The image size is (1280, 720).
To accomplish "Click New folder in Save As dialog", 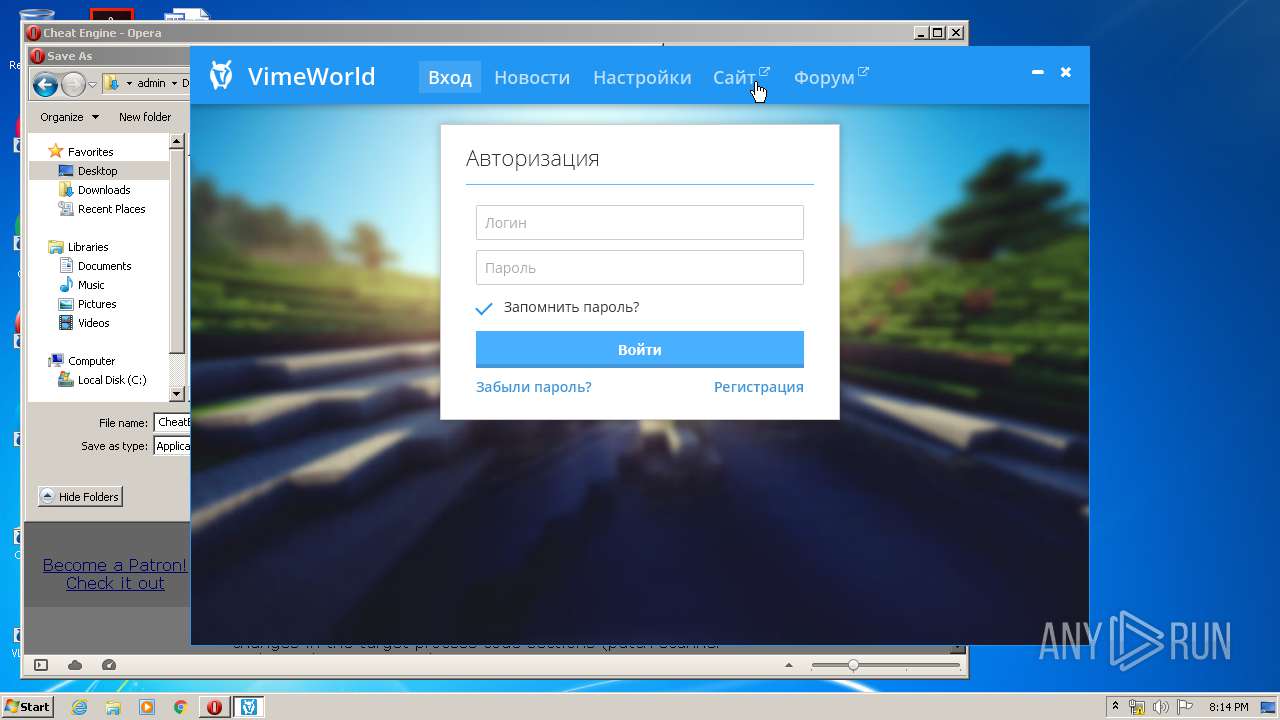I will pos(145,117).
